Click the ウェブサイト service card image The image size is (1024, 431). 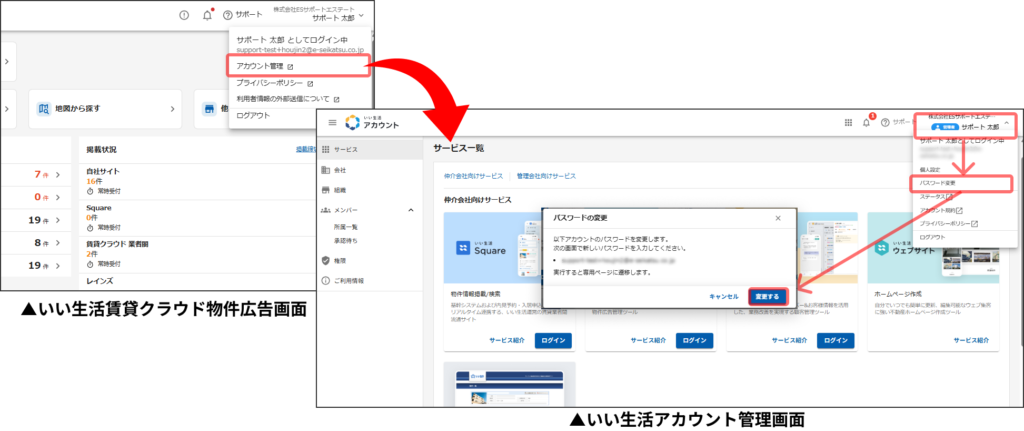[933, 248]
